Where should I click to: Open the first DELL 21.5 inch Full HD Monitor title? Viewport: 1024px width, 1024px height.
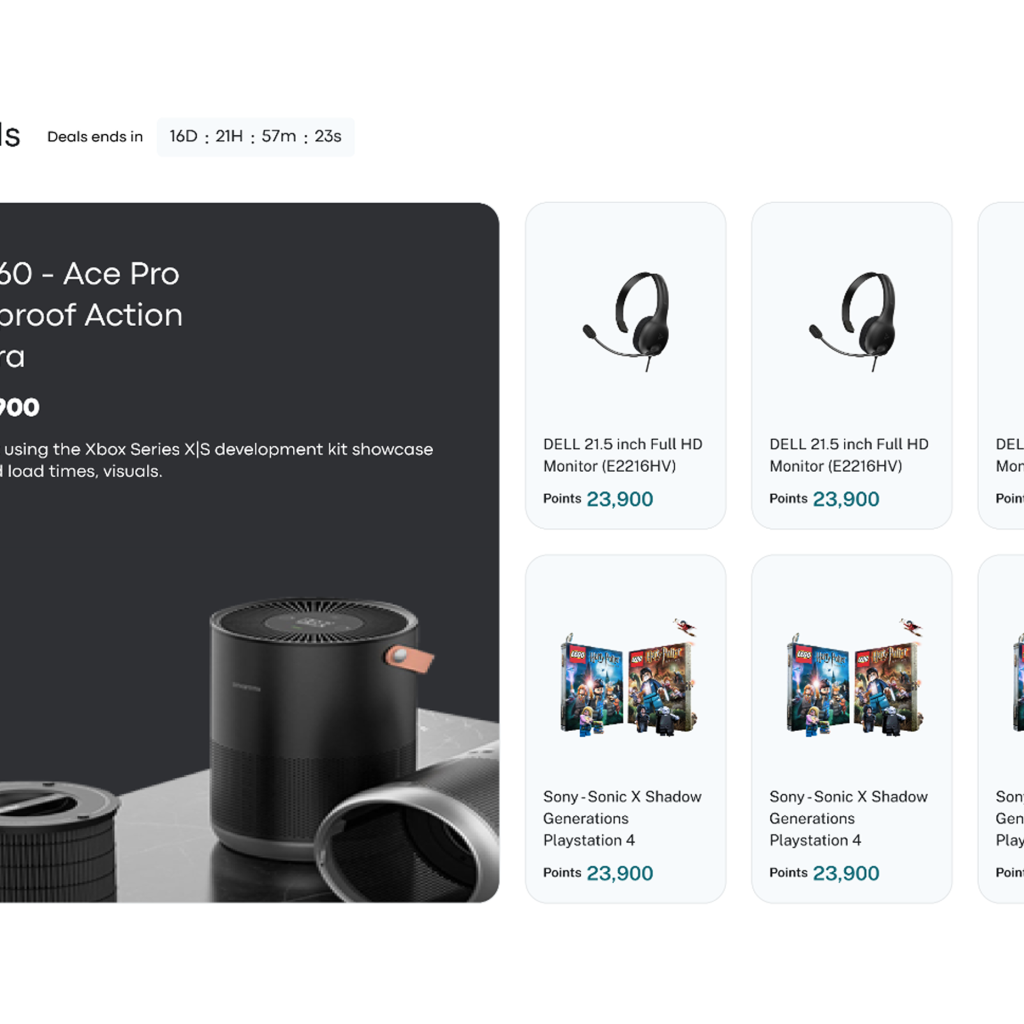click(622, 455)
